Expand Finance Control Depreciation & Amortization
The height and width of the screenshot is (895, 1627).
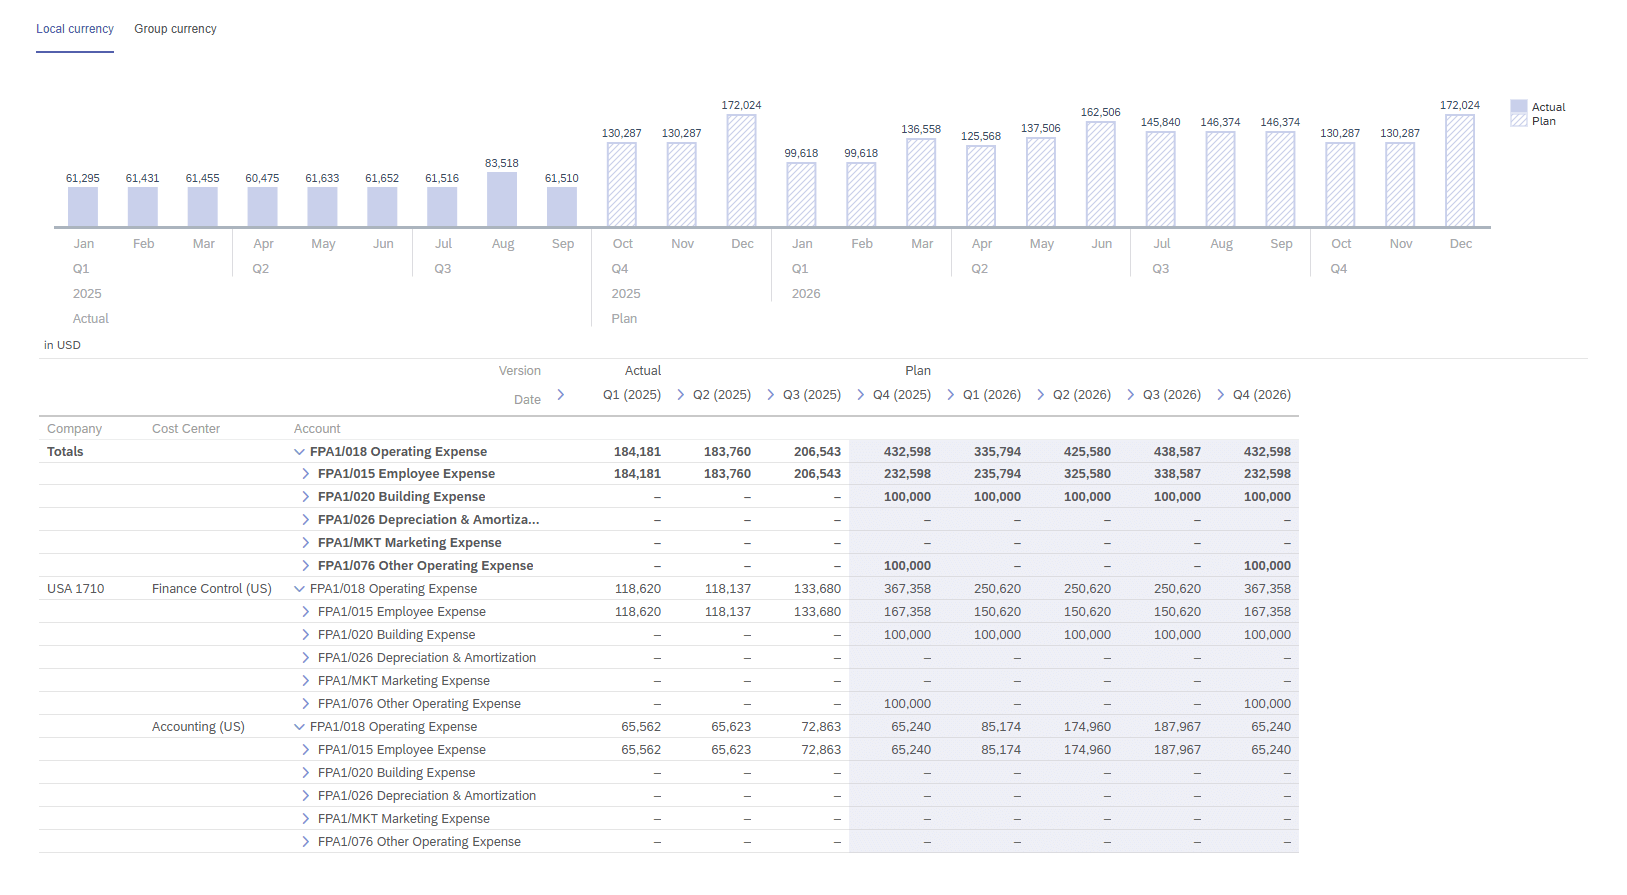pyautogui.click(x=306, y=658)
